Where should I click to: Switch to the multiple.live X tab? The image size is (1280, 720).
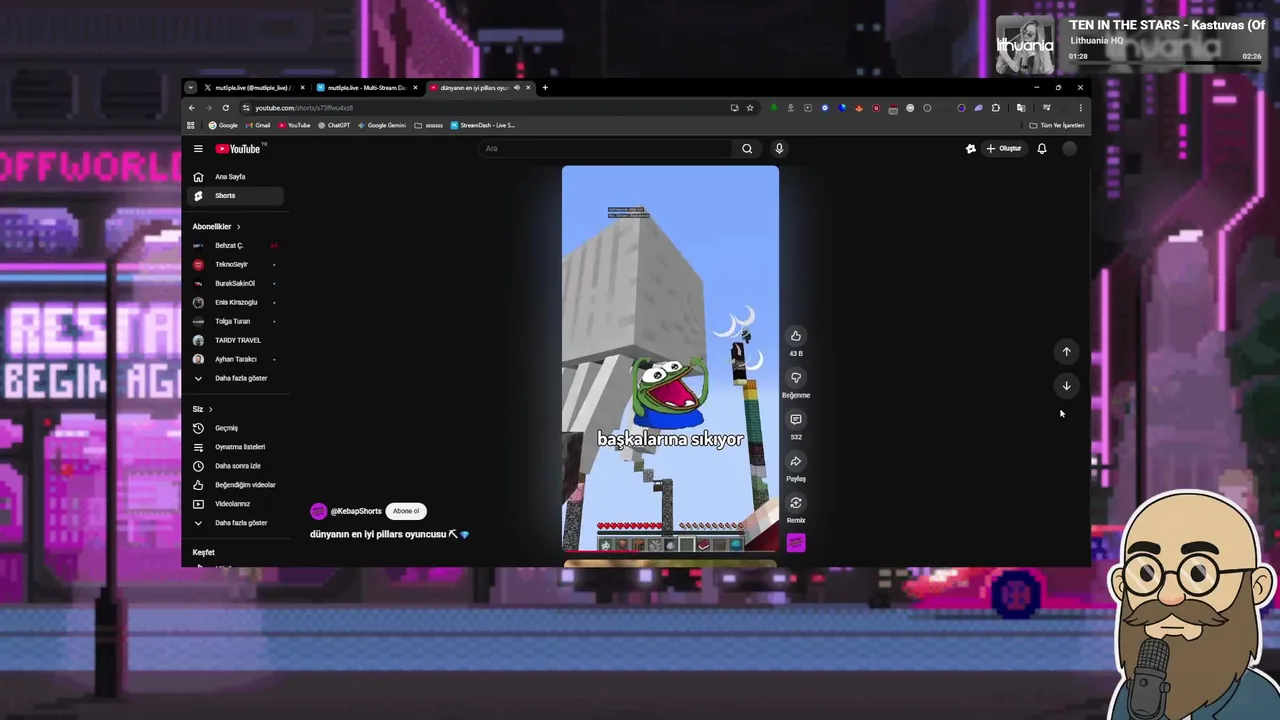pos(254,88)
